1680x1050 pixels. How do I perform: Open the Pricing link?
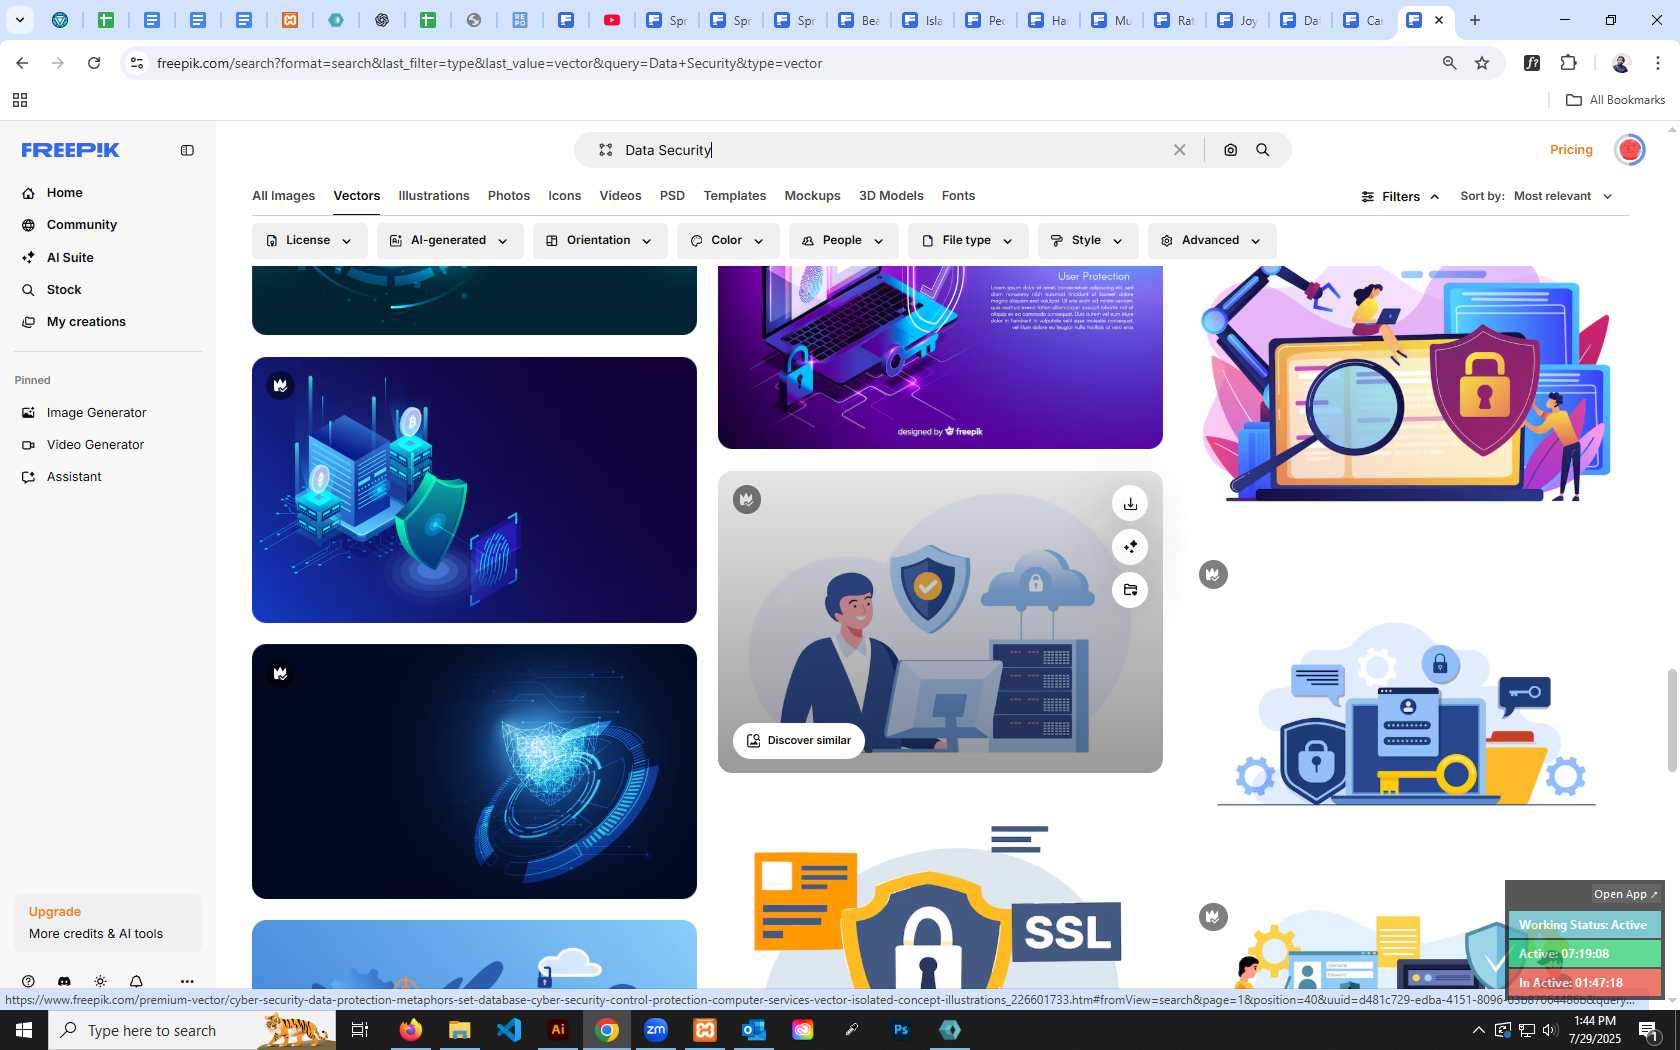(x=1571, y=150)
